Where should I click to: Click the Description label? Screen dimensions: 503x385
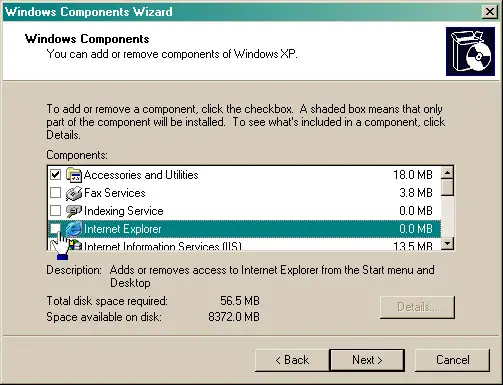(74, 270)
